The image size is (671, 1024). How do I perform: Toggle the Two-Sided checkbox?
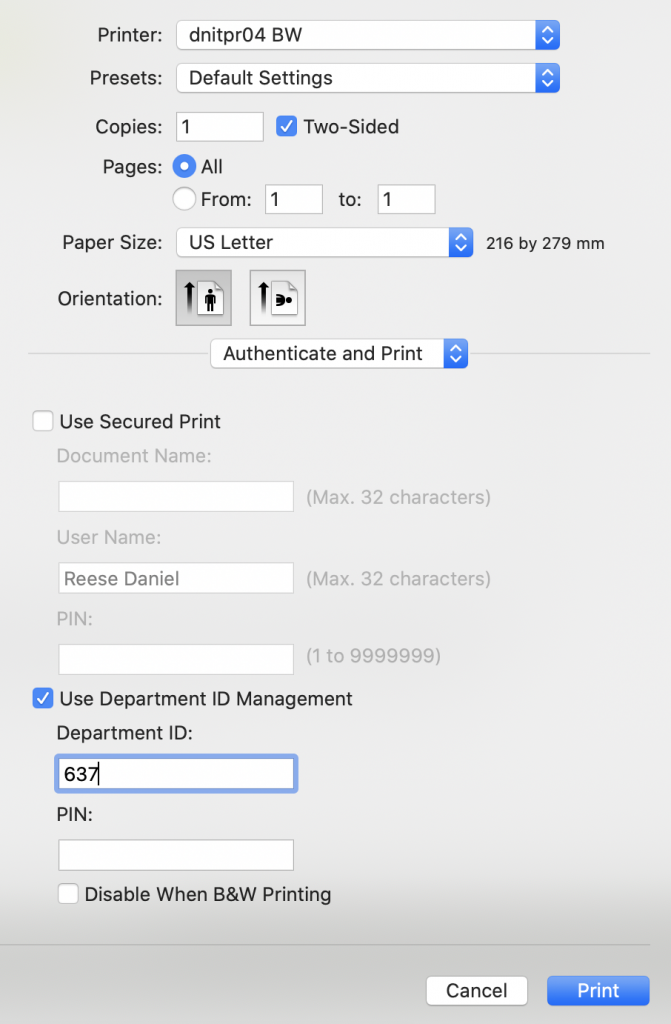(x=286, y=126)
